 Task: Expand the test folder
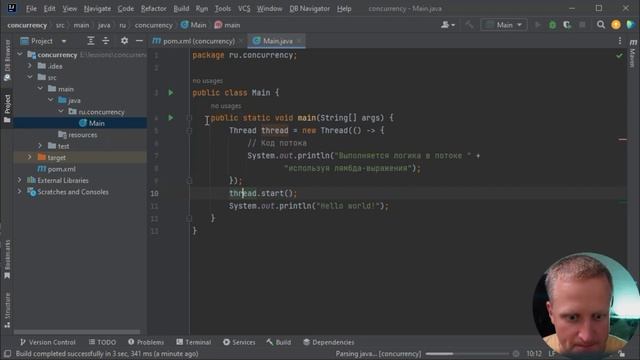[x=40, y=146]
